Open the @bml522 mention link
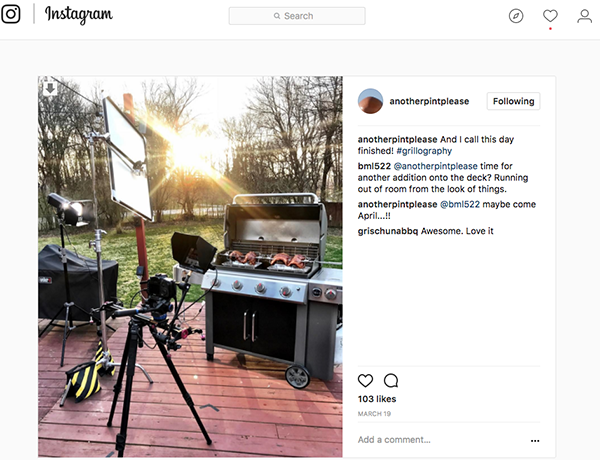600x460 pixels. [460, 204]
